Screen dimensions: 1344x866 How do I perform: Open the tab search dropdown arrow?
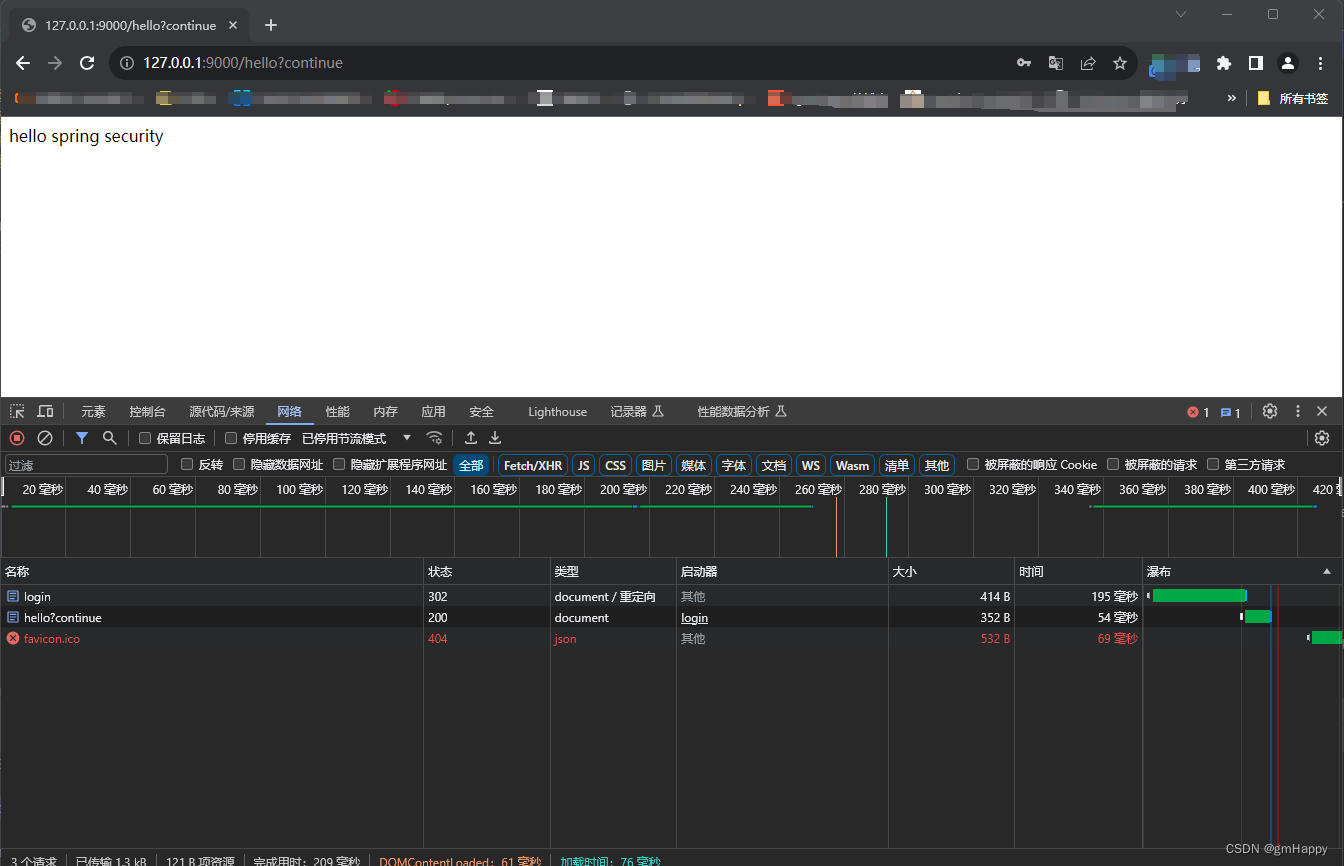tap(1181, 14)
